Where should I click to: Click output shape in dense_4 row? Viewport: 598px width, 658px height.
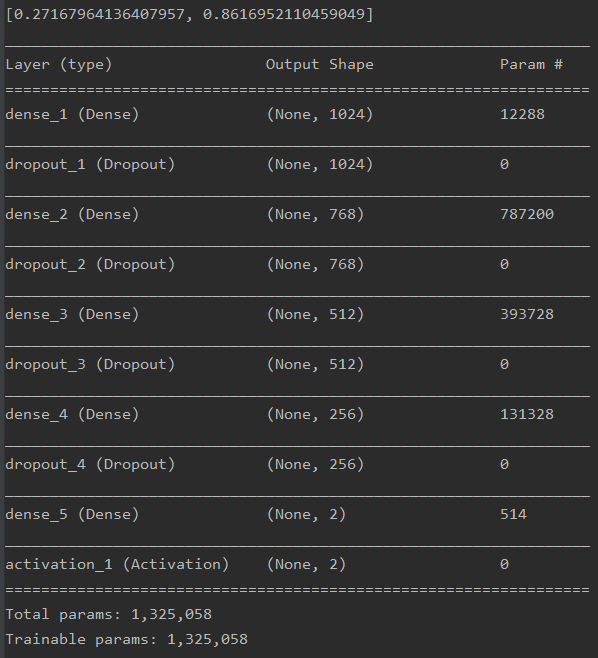[315, 415]
